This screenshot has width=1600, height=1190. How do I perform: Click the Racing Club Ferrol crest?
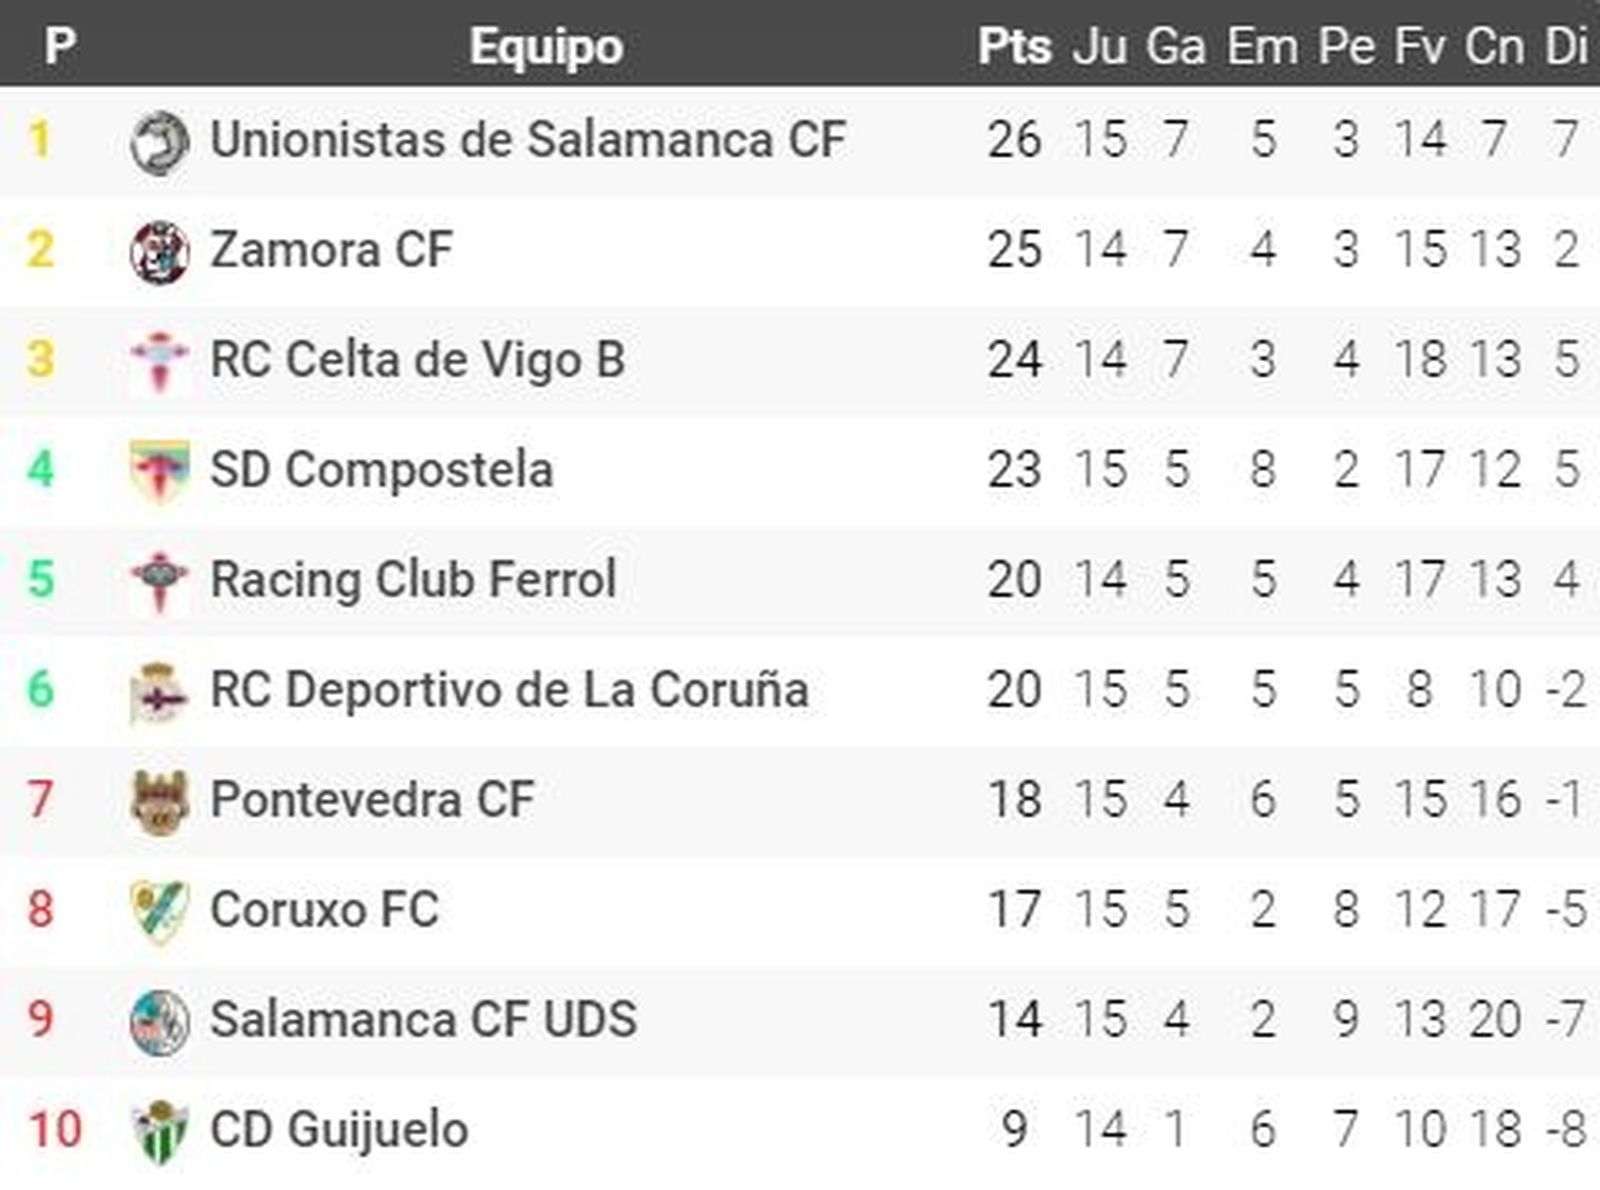[x=159, y=581]
